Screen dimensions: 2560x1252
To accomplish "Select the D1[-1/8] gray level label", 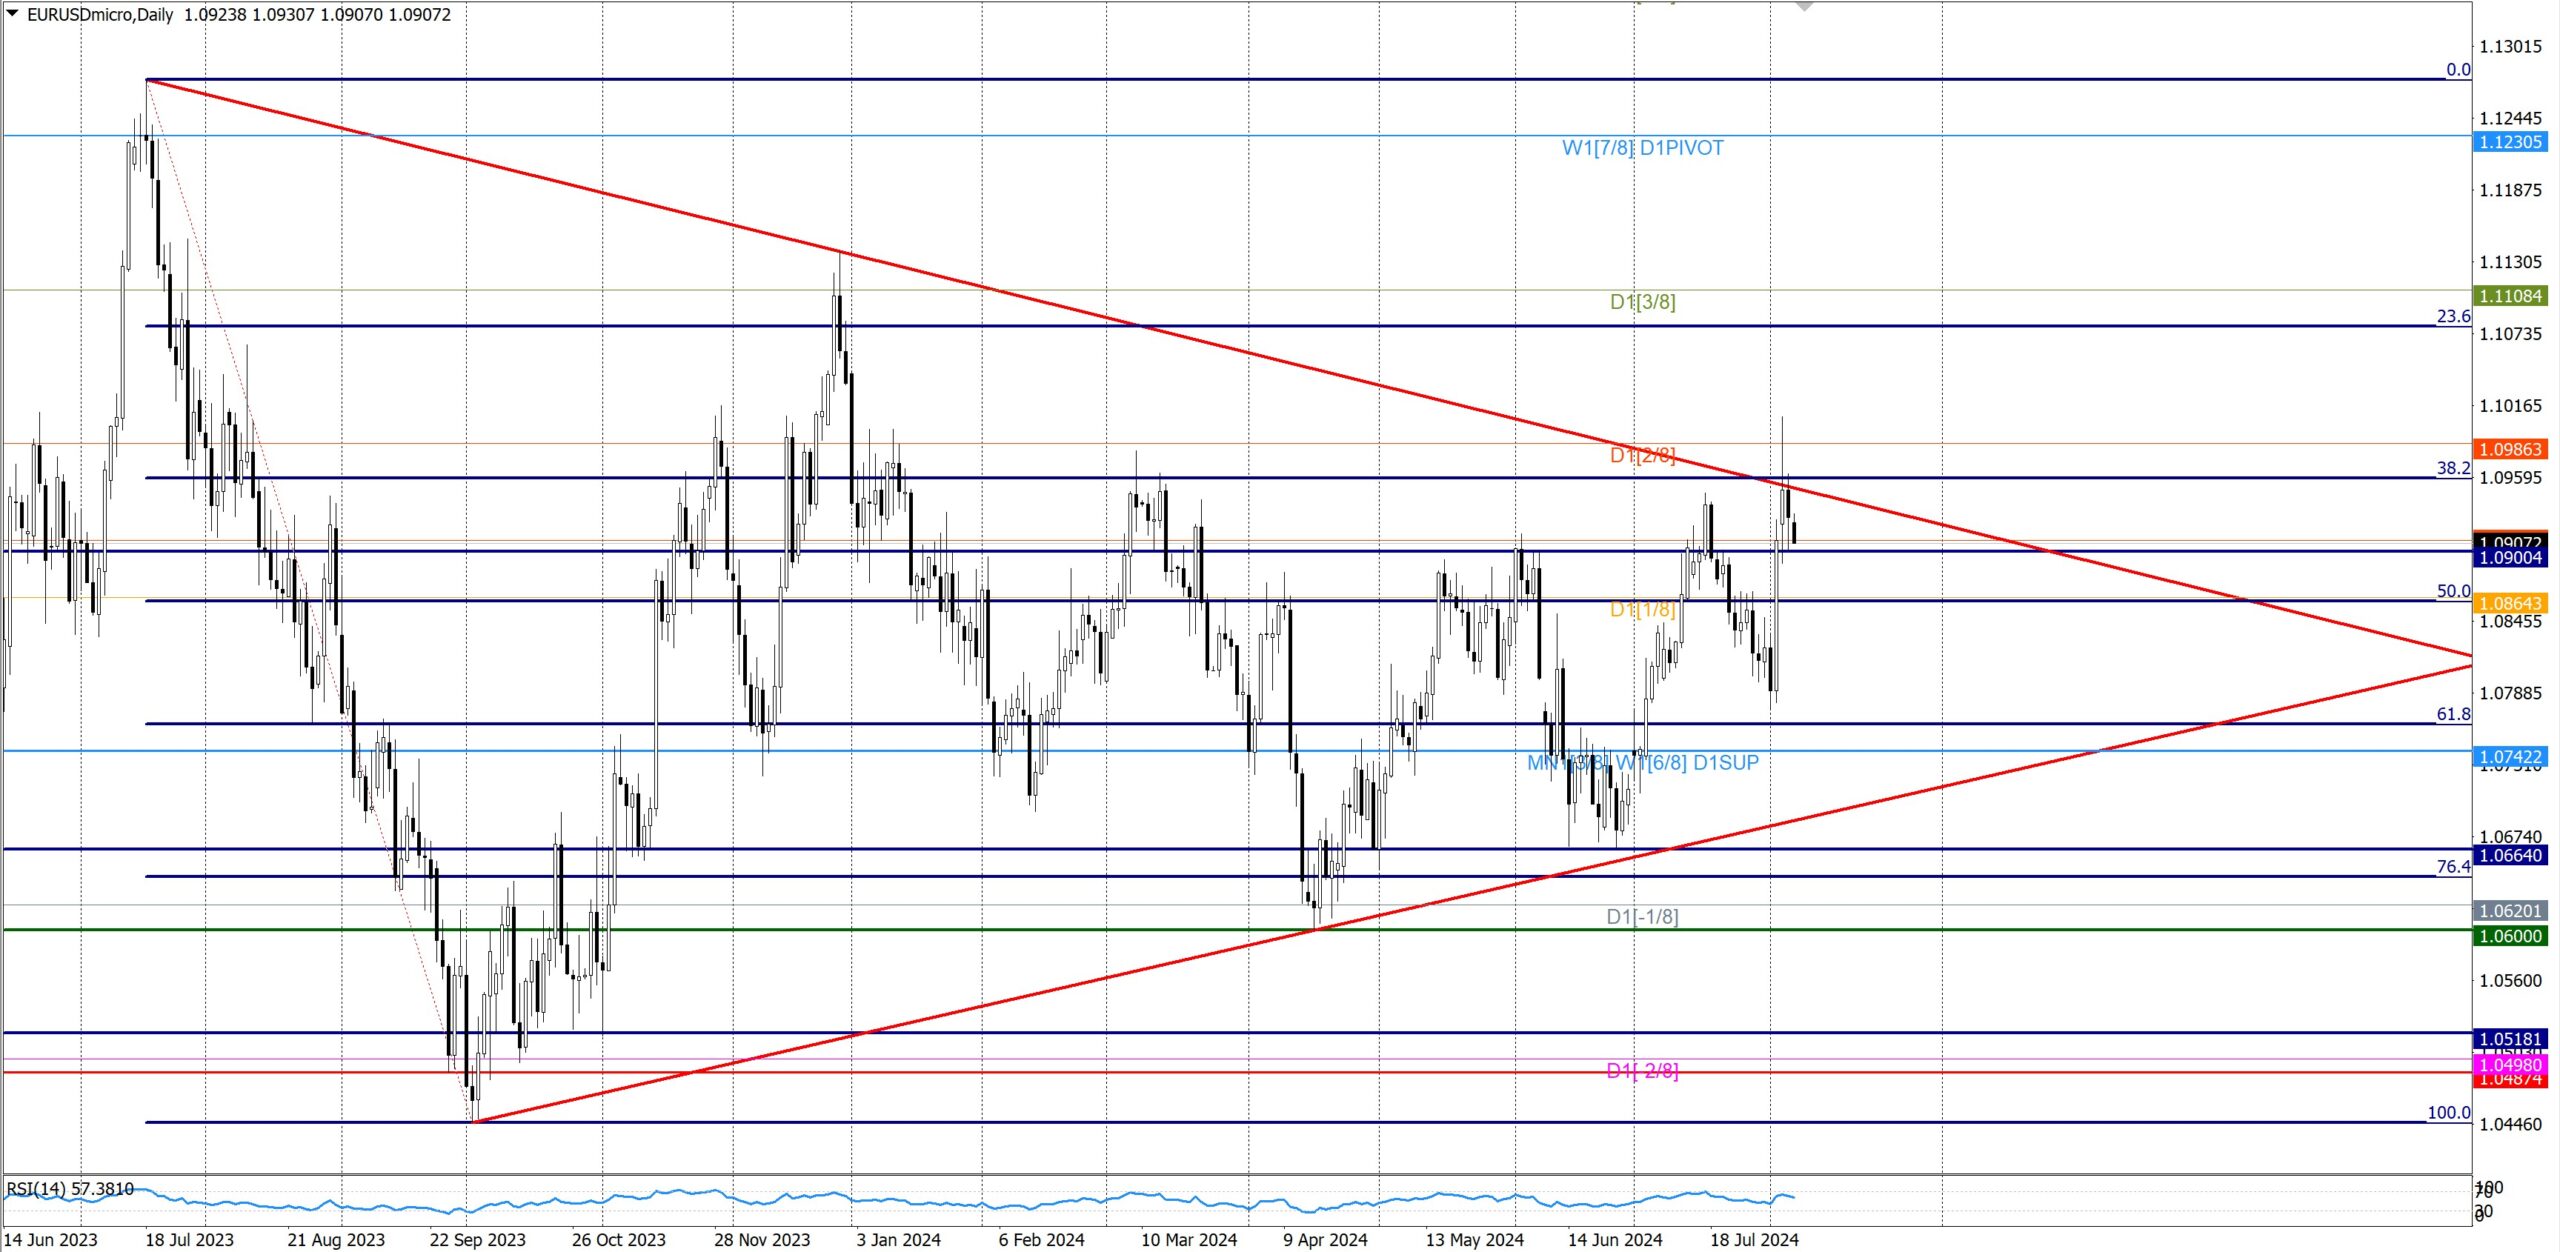I will click(x=1643, y=916).
